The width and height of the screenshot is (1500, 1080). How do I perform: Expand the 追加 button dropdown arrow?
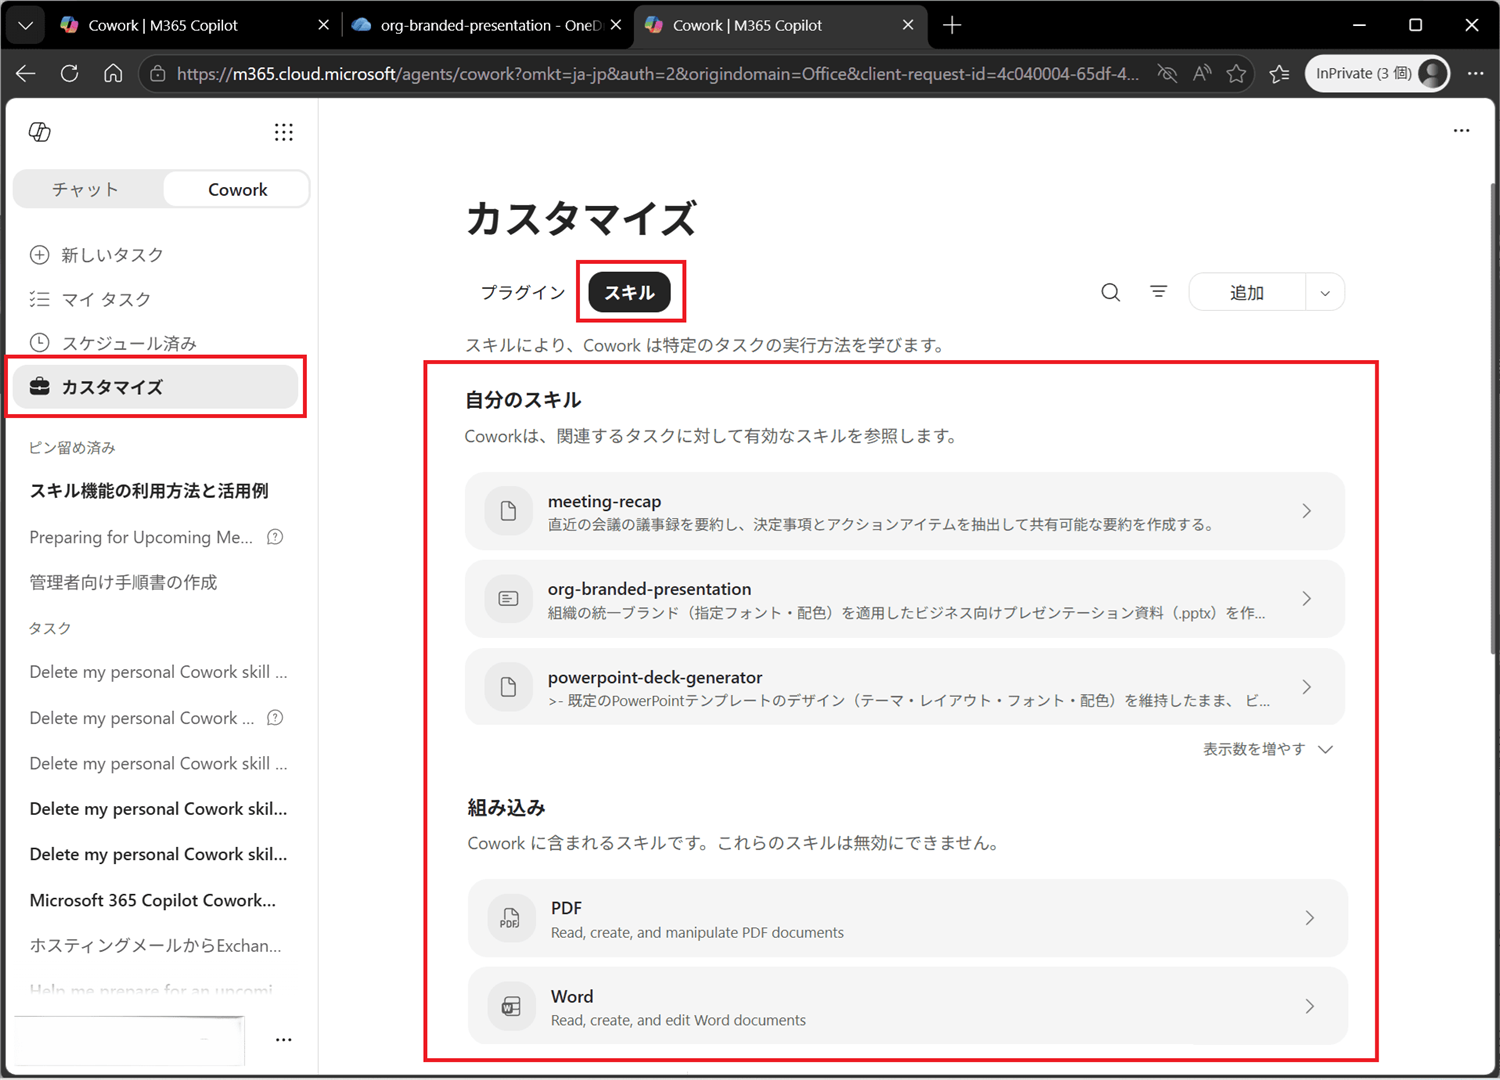(x=1325, y=293)
